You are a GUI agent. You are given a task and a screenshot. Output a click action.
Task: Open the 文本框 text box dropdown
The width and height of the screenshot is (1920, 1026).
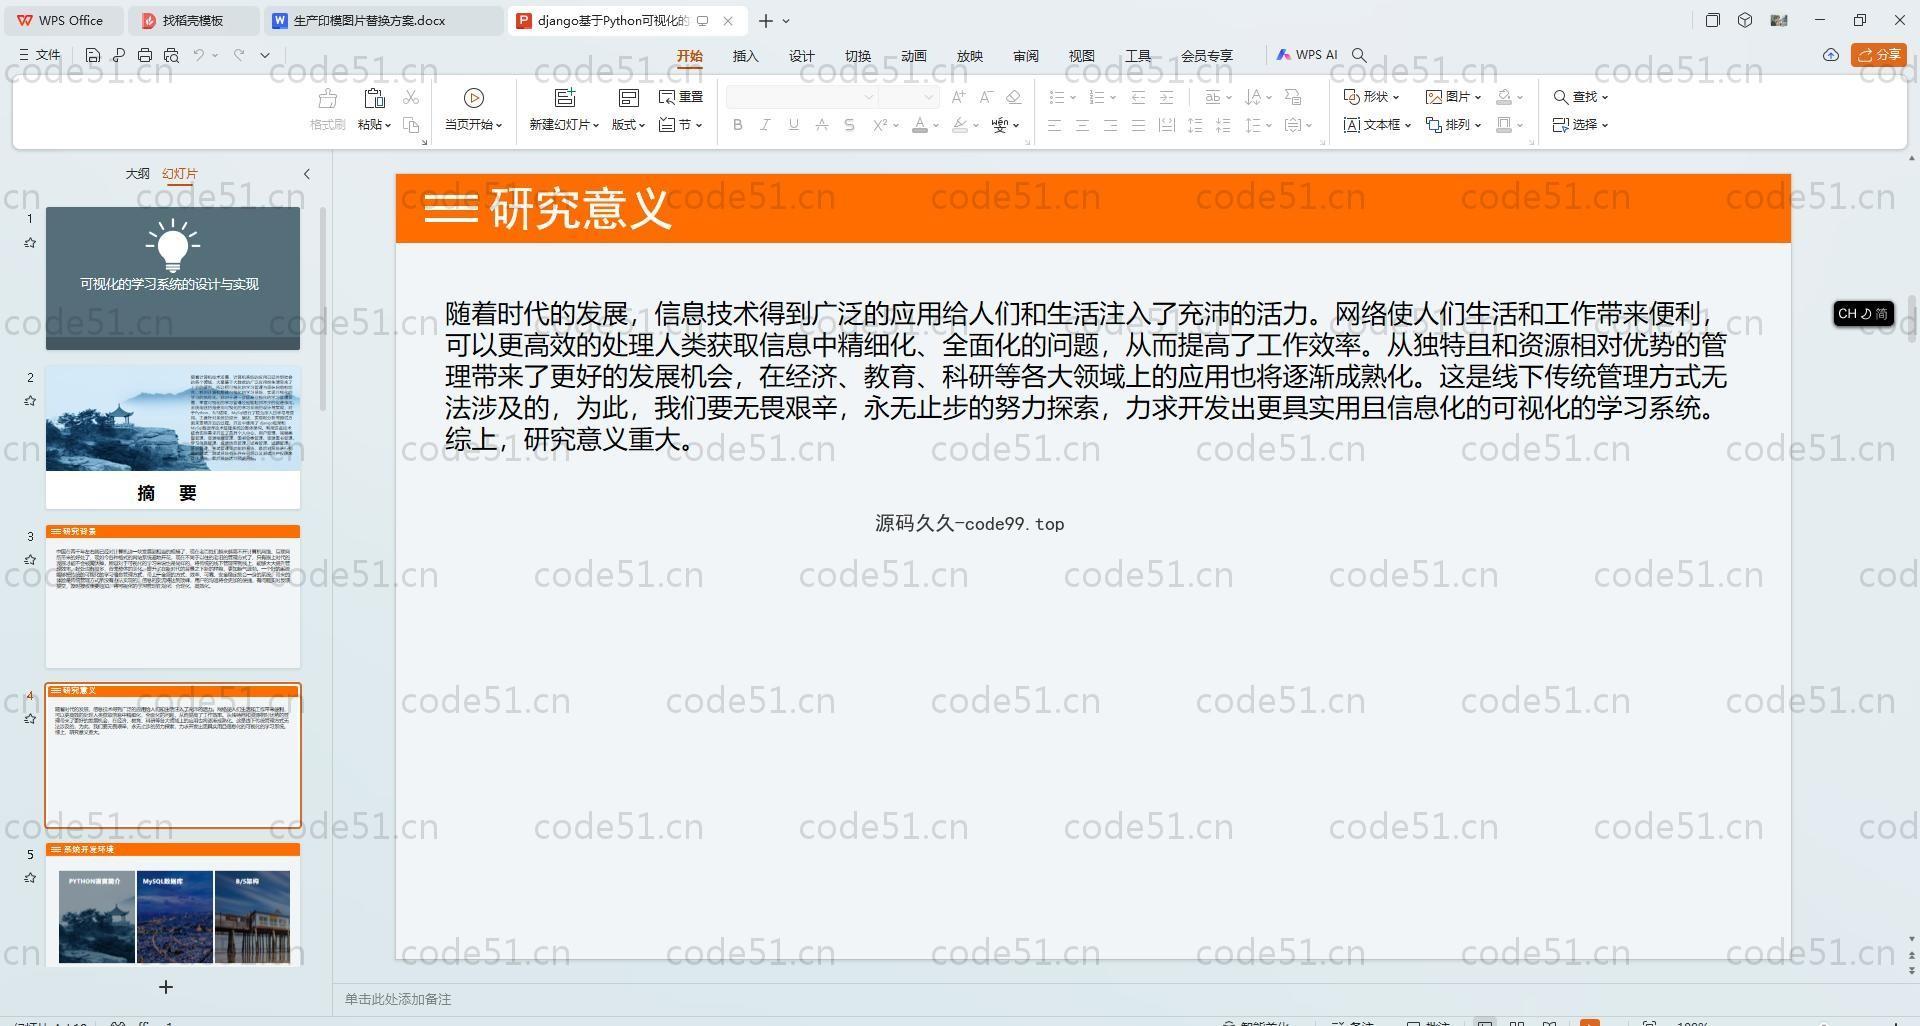(1377, 125)
